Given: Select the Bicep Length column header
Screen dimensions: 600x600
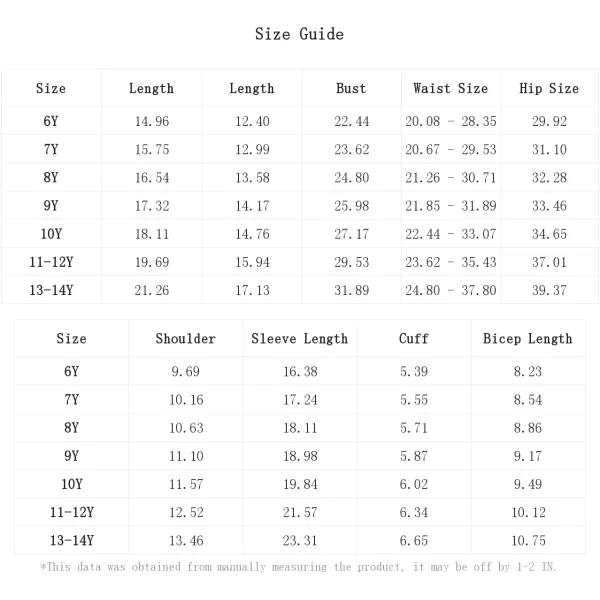Looking at the screenshot, I should coord(528,339).
